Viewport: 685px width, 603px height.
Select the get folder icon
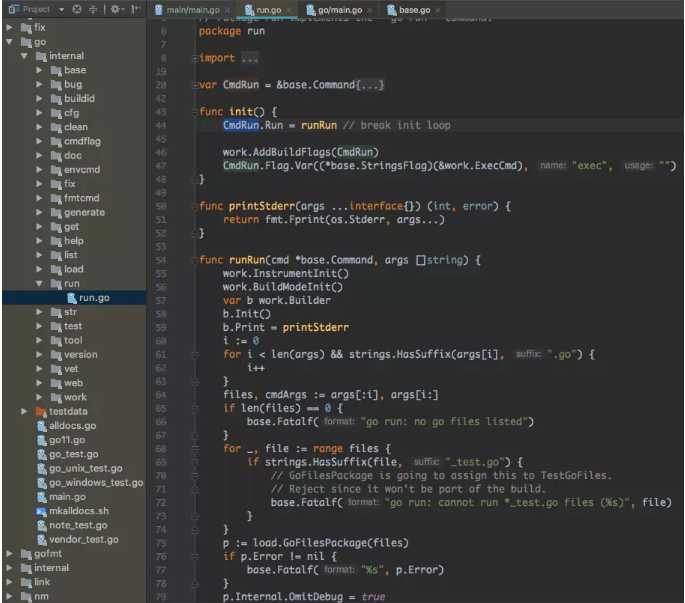56,227
